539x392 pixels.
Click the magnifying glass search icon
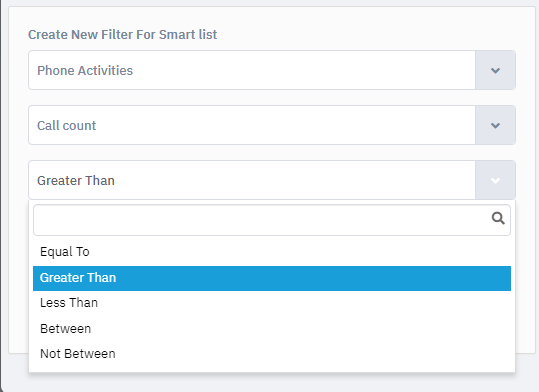[498, 218]
